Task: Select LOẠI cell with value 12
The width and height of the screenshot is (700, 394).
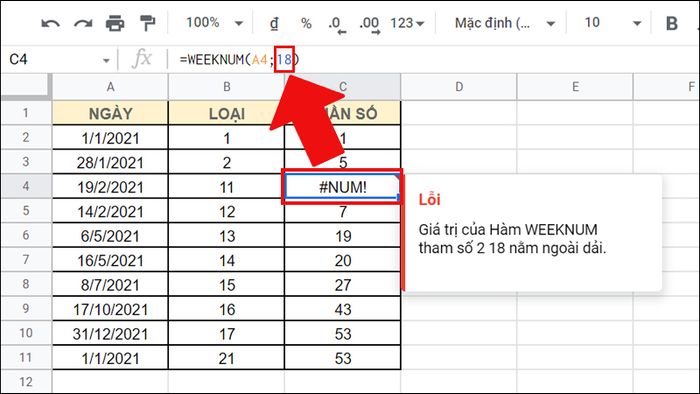Action: [226, 211]
